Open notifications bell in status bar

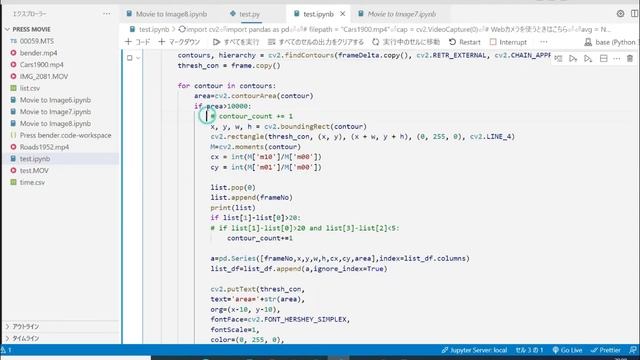633,350
